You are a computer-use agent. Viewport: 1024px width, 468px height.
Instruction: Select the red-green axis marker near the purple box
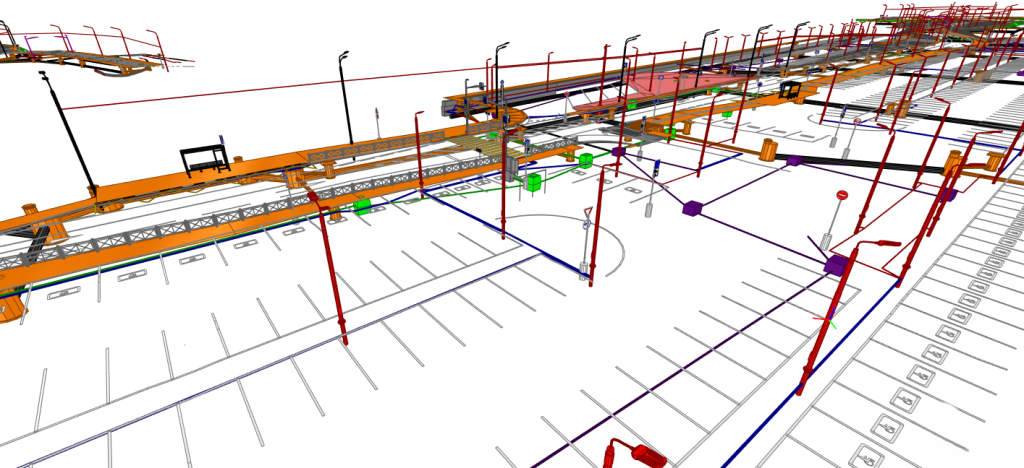tap(827, 319)
